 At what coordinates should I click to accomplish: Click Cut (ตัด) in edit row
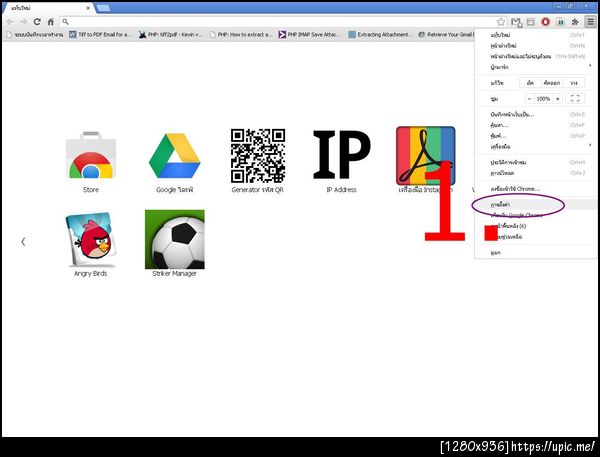click(530, 83)
